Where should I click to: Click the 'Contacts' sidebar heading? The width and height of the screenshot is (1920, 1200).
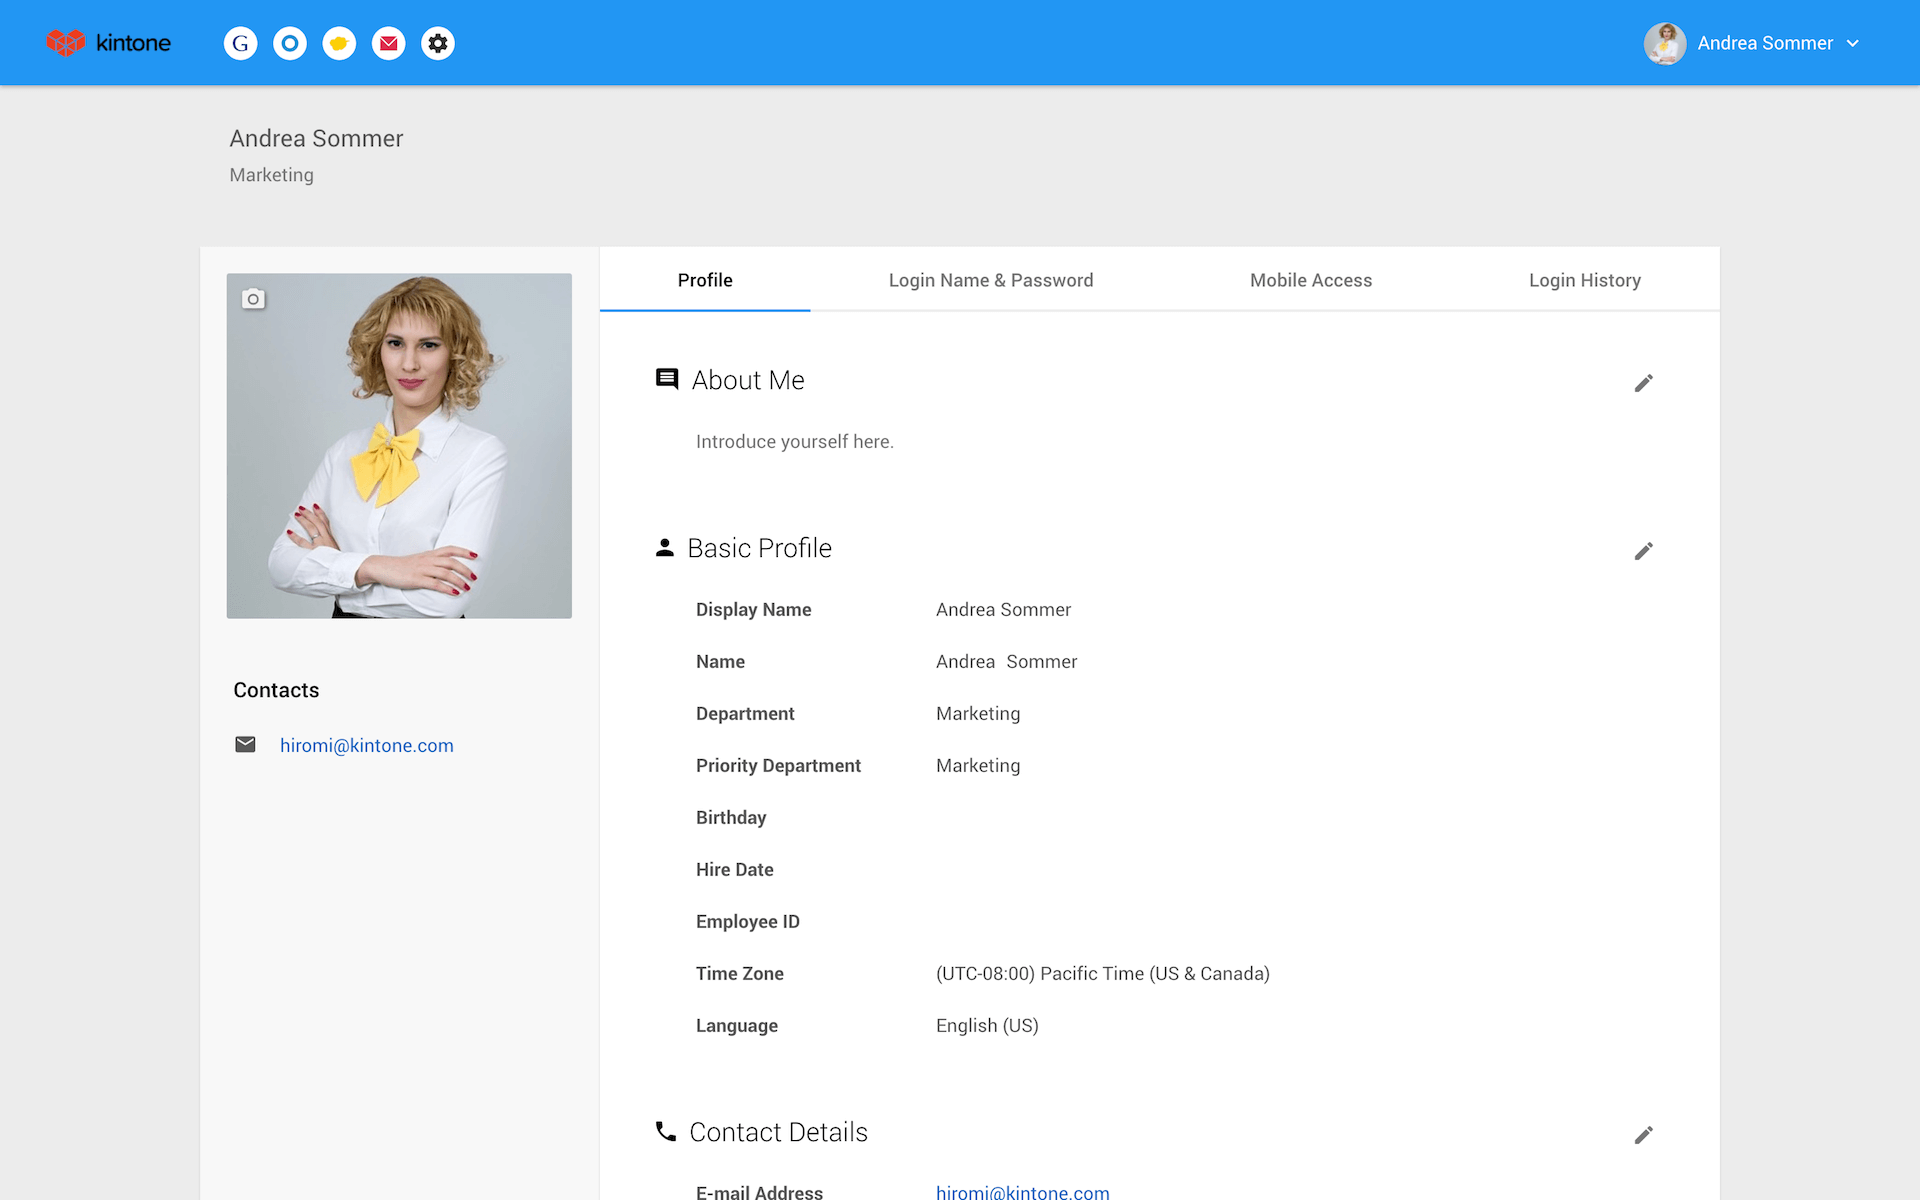[x=276, y=690]
